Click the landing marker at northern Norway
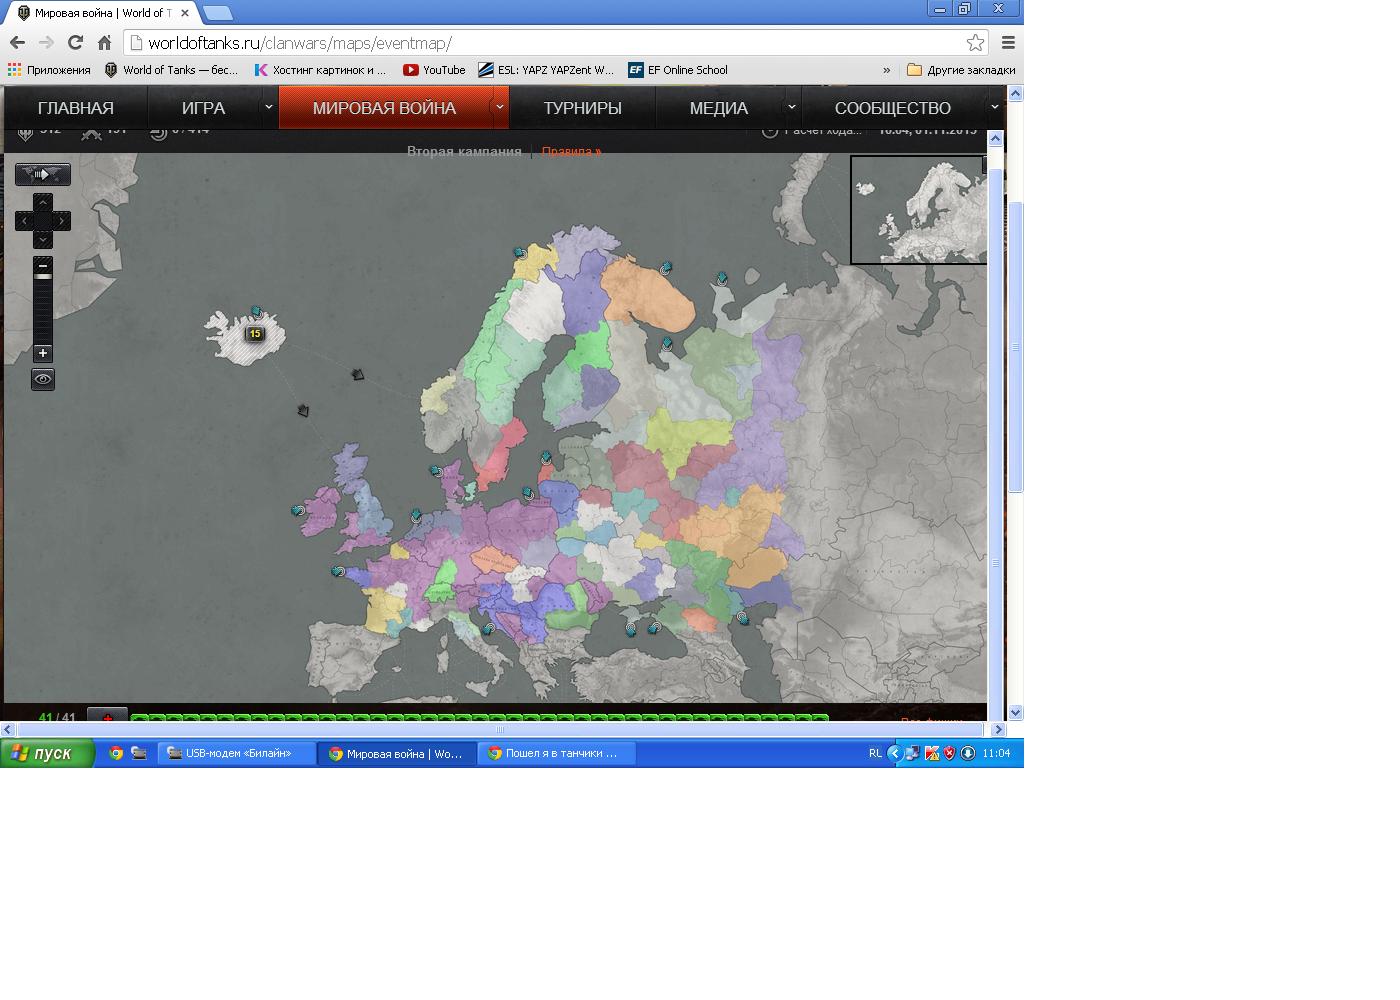This screenshot has height=1000, width=1400. click(520, 253)
